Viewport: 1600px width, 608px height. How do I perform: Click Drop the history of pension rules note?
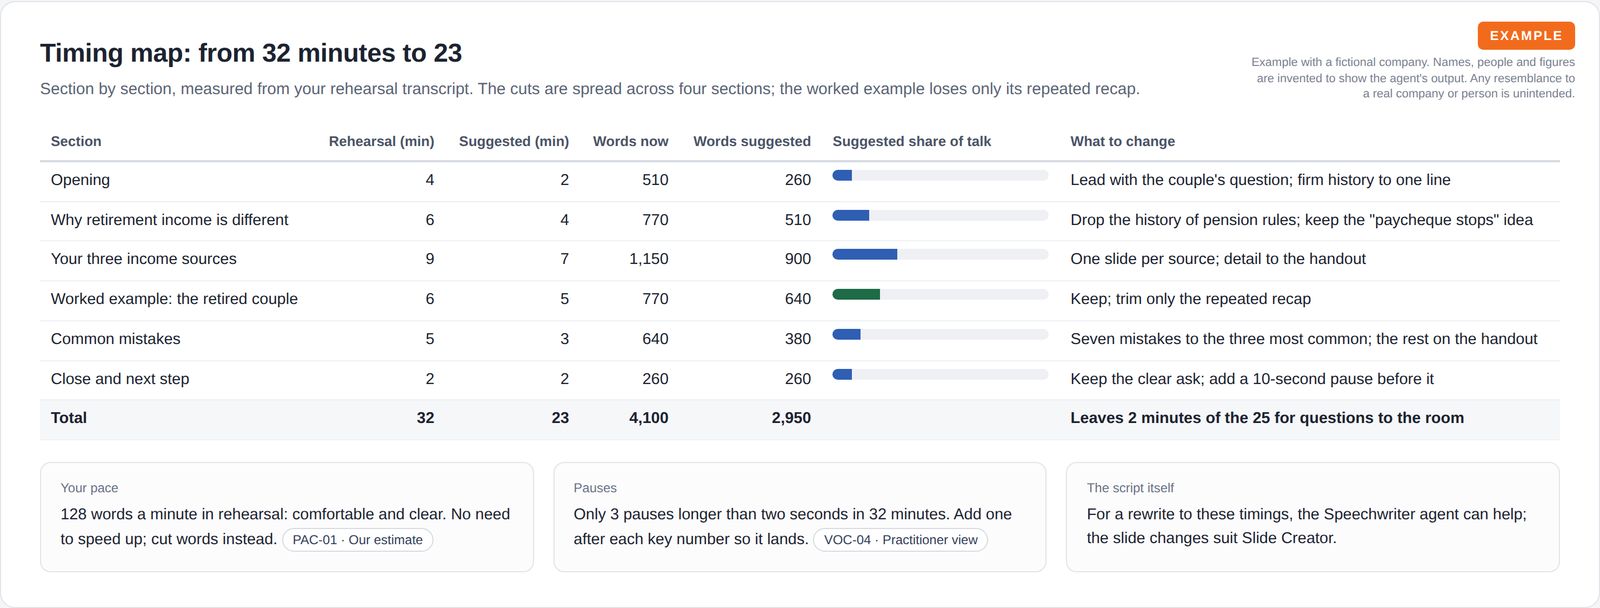[1301, 220]
